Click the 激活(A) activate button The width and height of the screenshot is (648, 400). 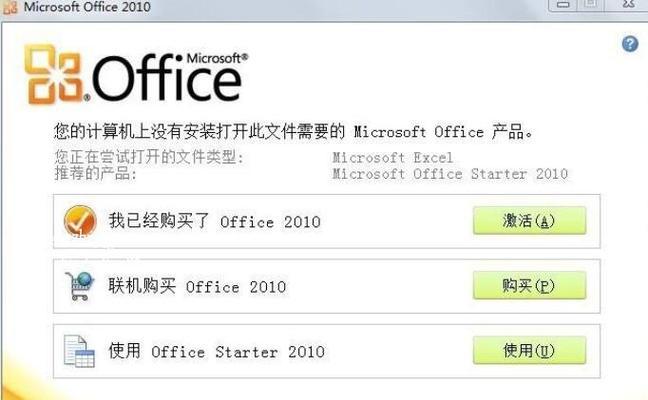coord(529,221)
